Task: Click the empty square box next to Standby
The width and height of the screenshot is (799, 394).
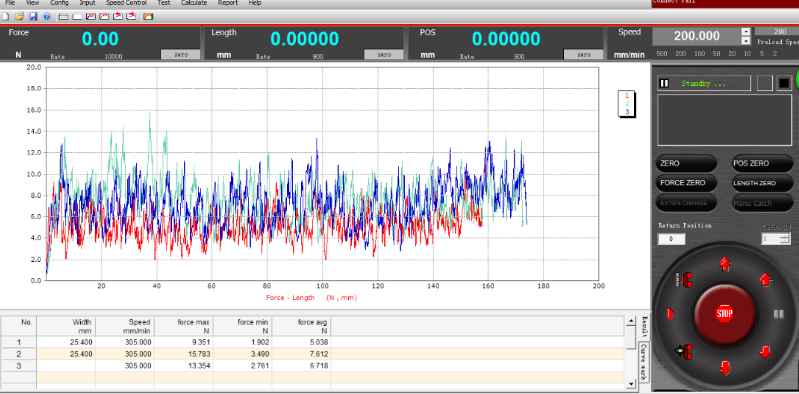Action: [765, 83]
